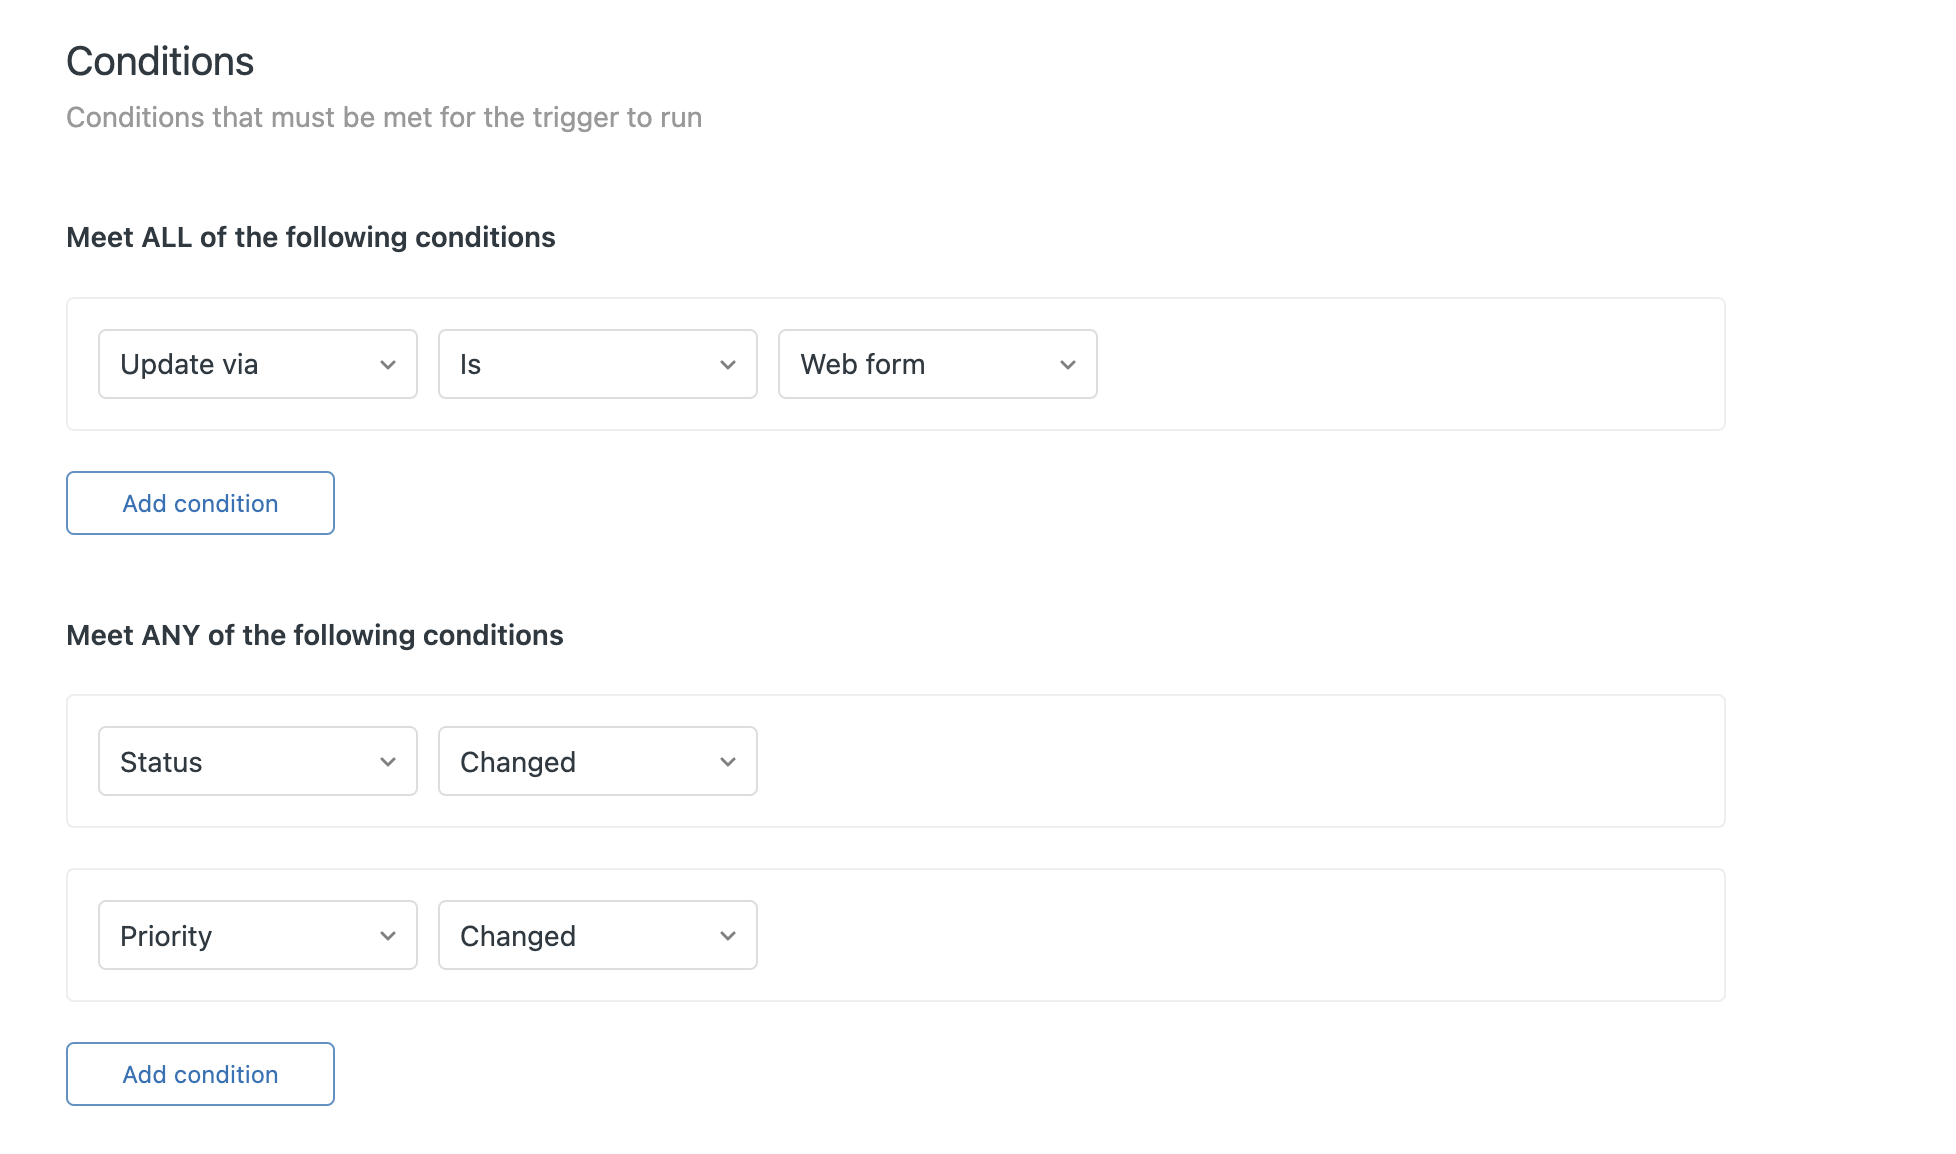Screen dimensions: 1956x1154
Task: Click chevron arrow in Update via field
Action: click(388, 365)
